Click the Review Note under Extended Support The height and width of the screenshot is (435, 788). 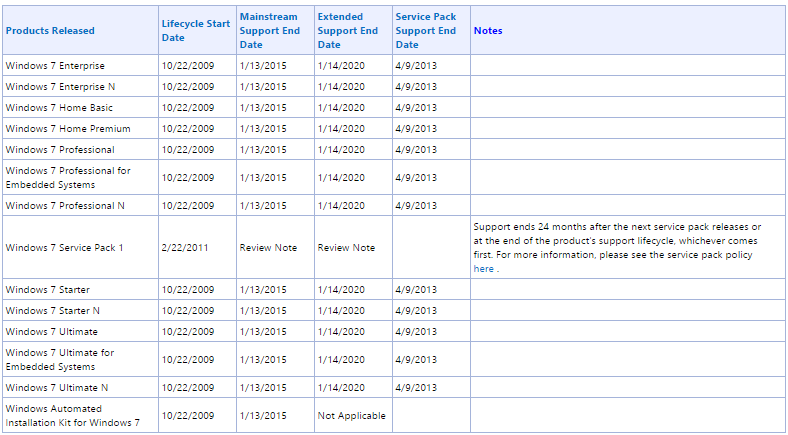pos(346,247)
